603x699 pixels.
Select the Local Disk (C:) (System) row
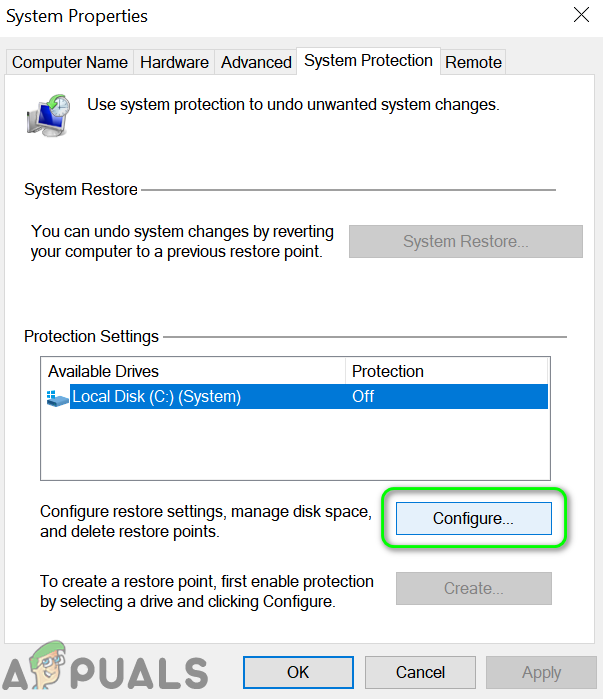pos(156,397)
